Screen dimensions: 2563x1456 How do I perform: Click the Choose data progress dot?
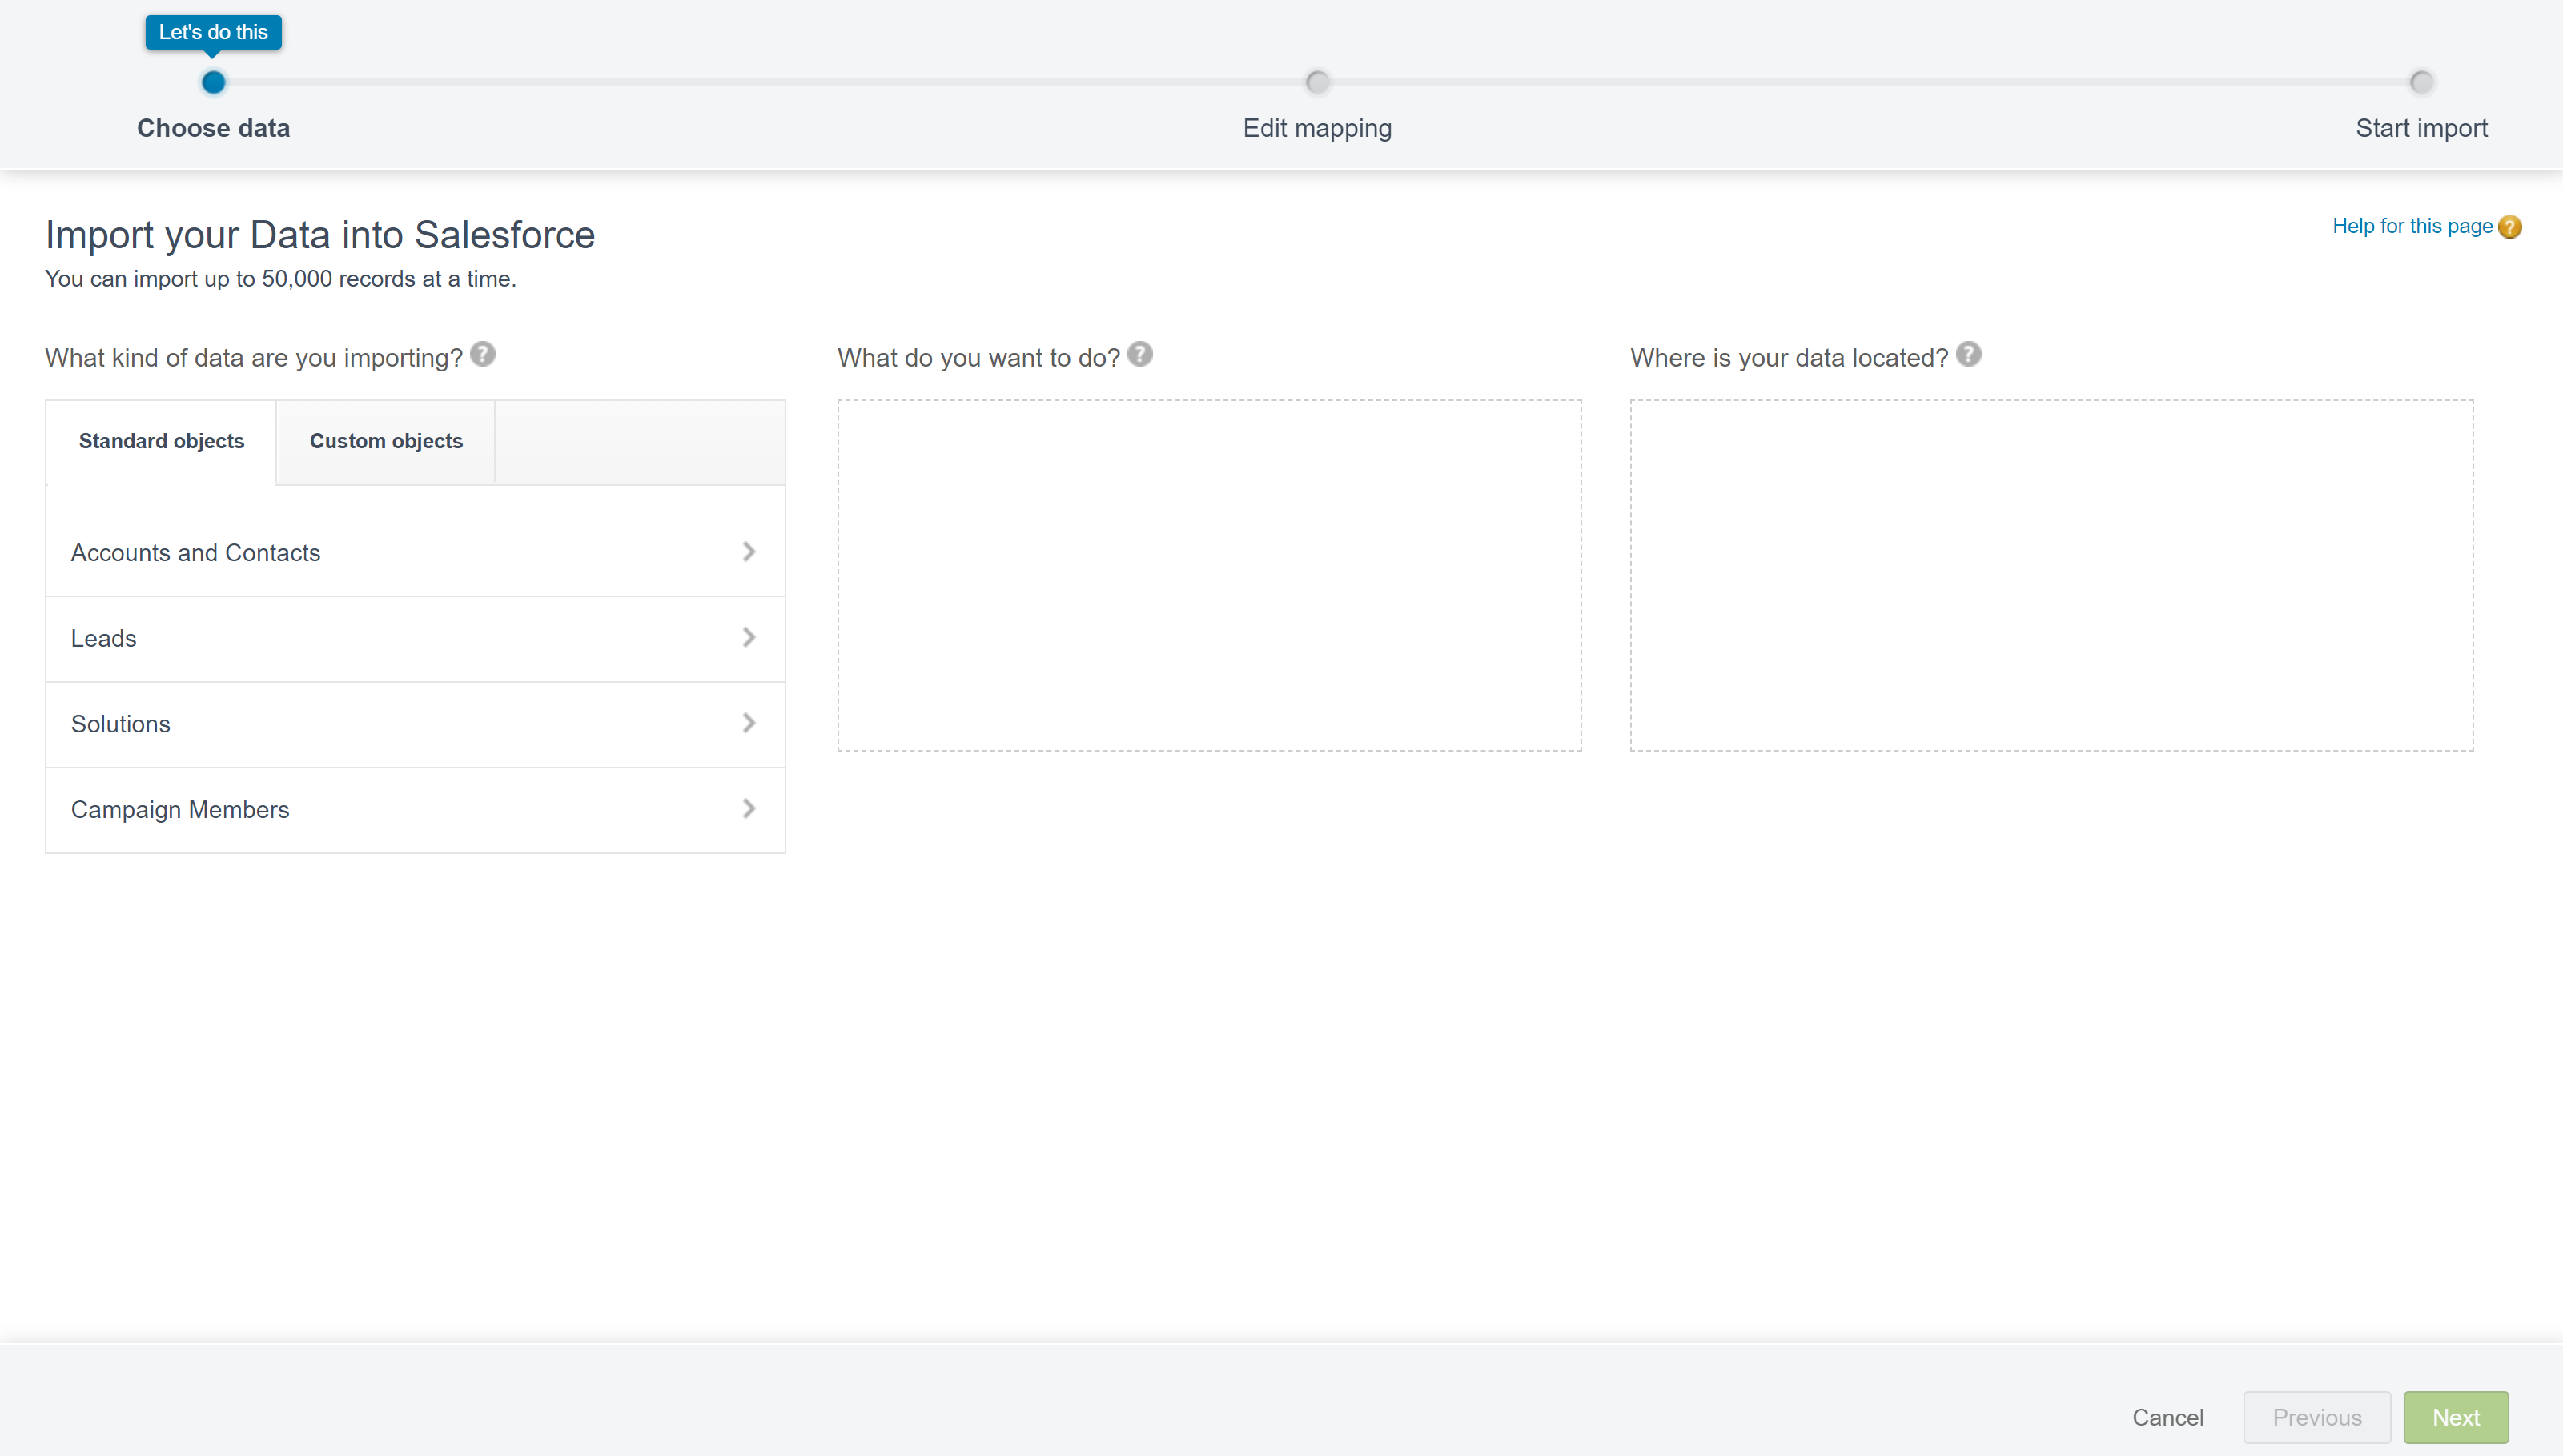tap(213, 82)
